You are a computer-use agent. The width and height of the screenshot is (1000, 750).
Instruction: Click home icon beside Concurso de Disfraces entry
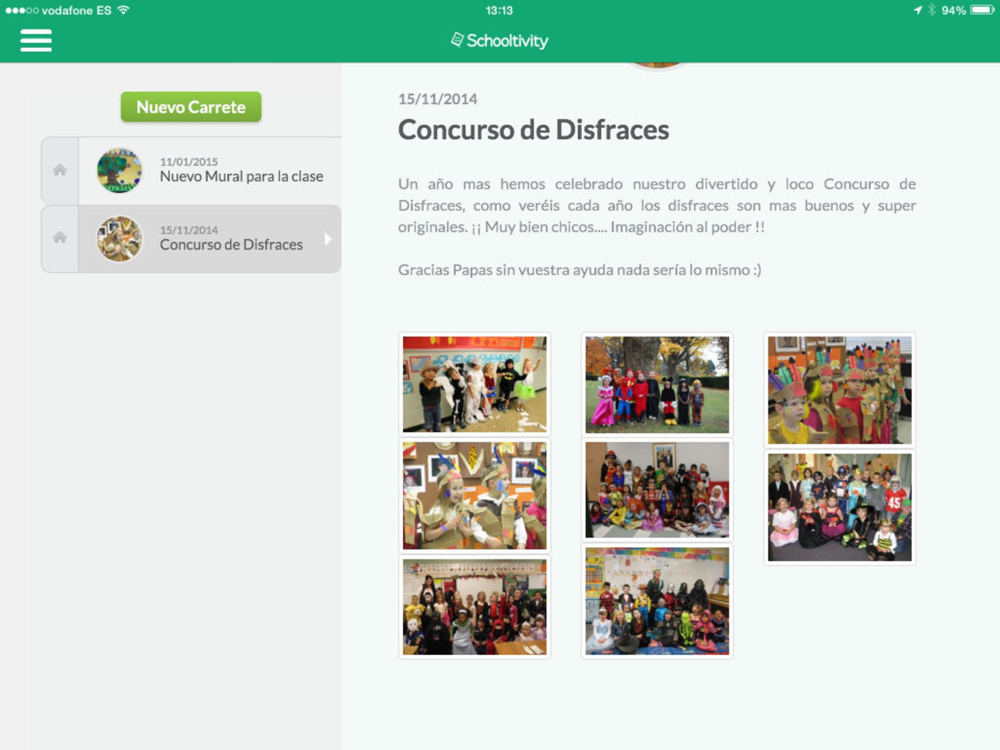60,238
